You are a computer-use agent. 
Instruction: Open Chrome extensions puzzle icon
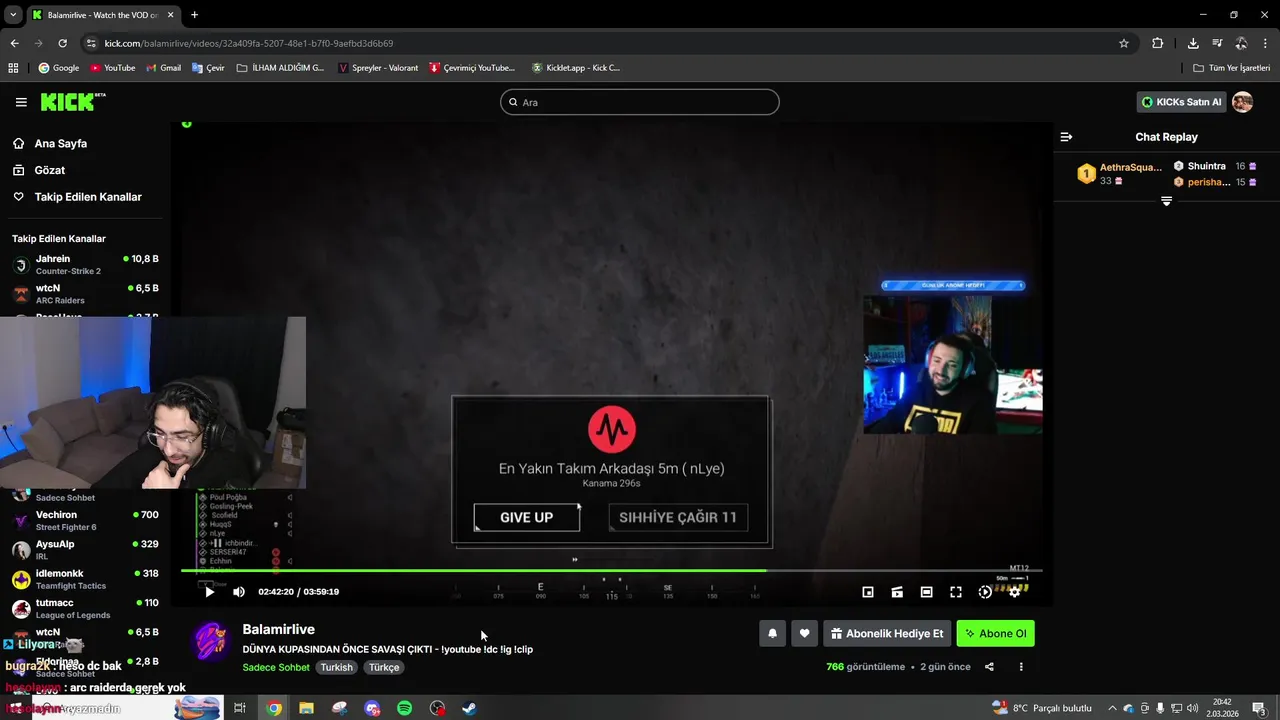pyautogui.click(x=1157, y=43)
